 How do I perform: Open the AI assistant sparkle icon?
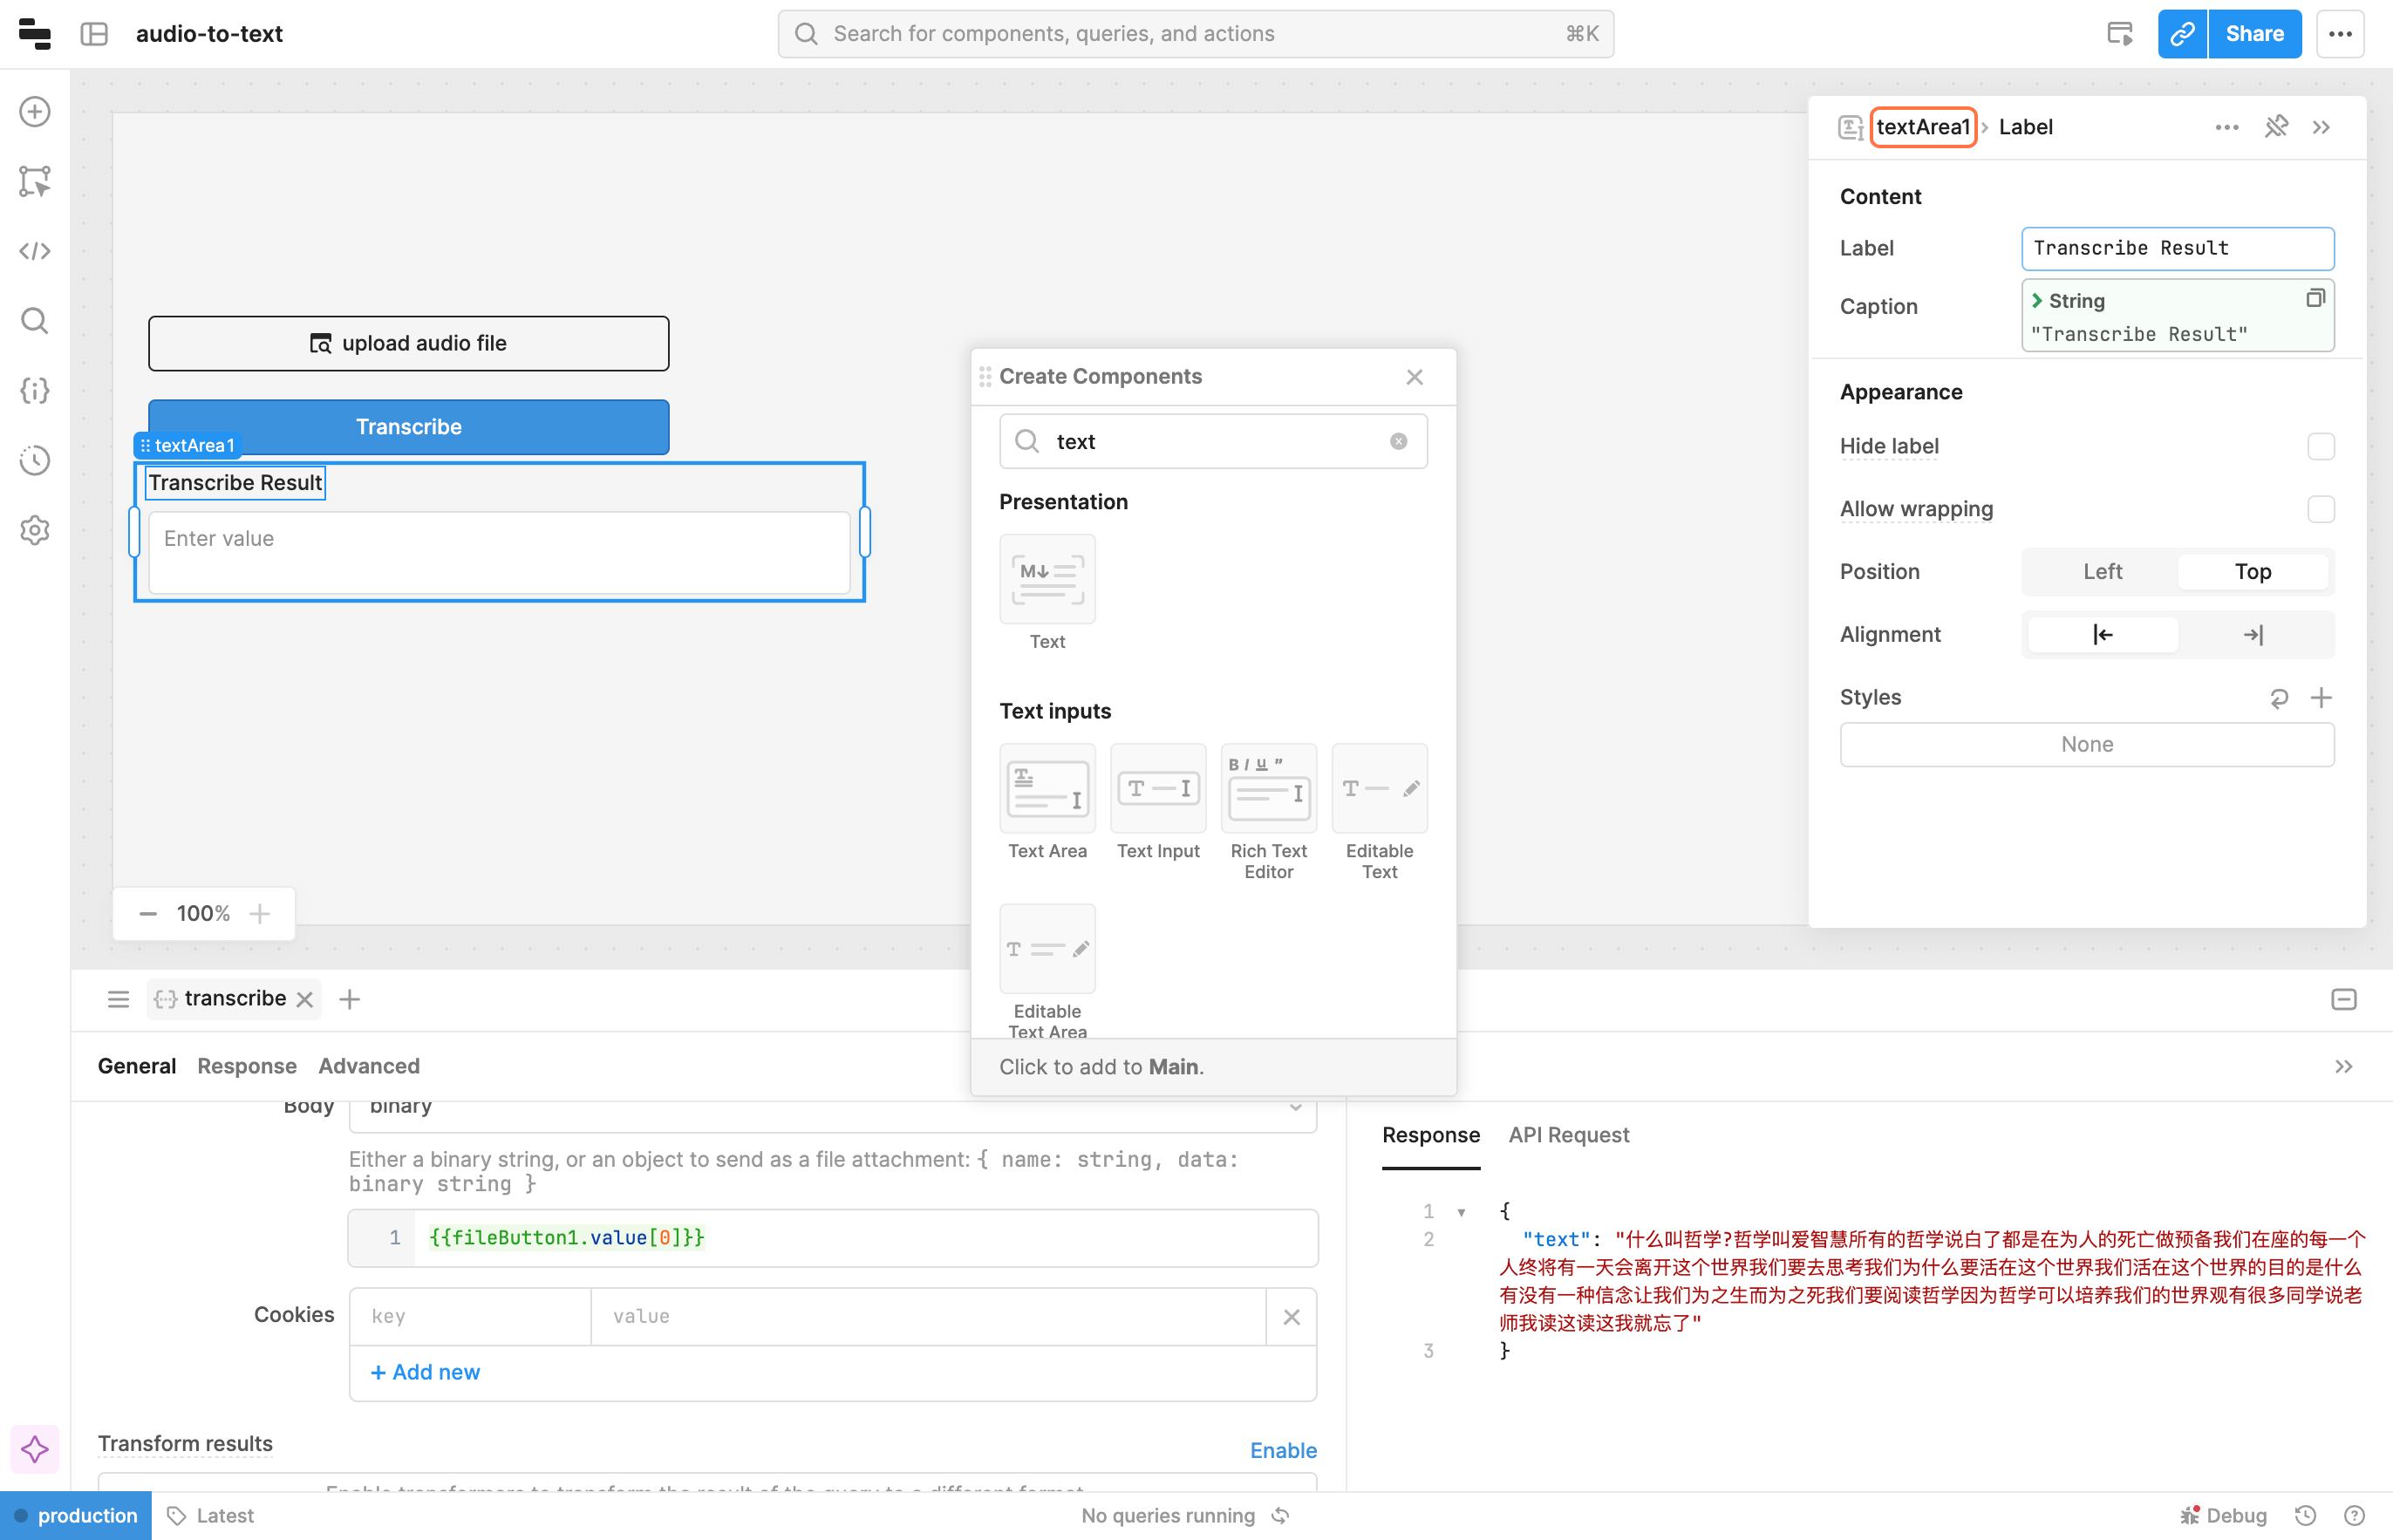[35, 1448]
